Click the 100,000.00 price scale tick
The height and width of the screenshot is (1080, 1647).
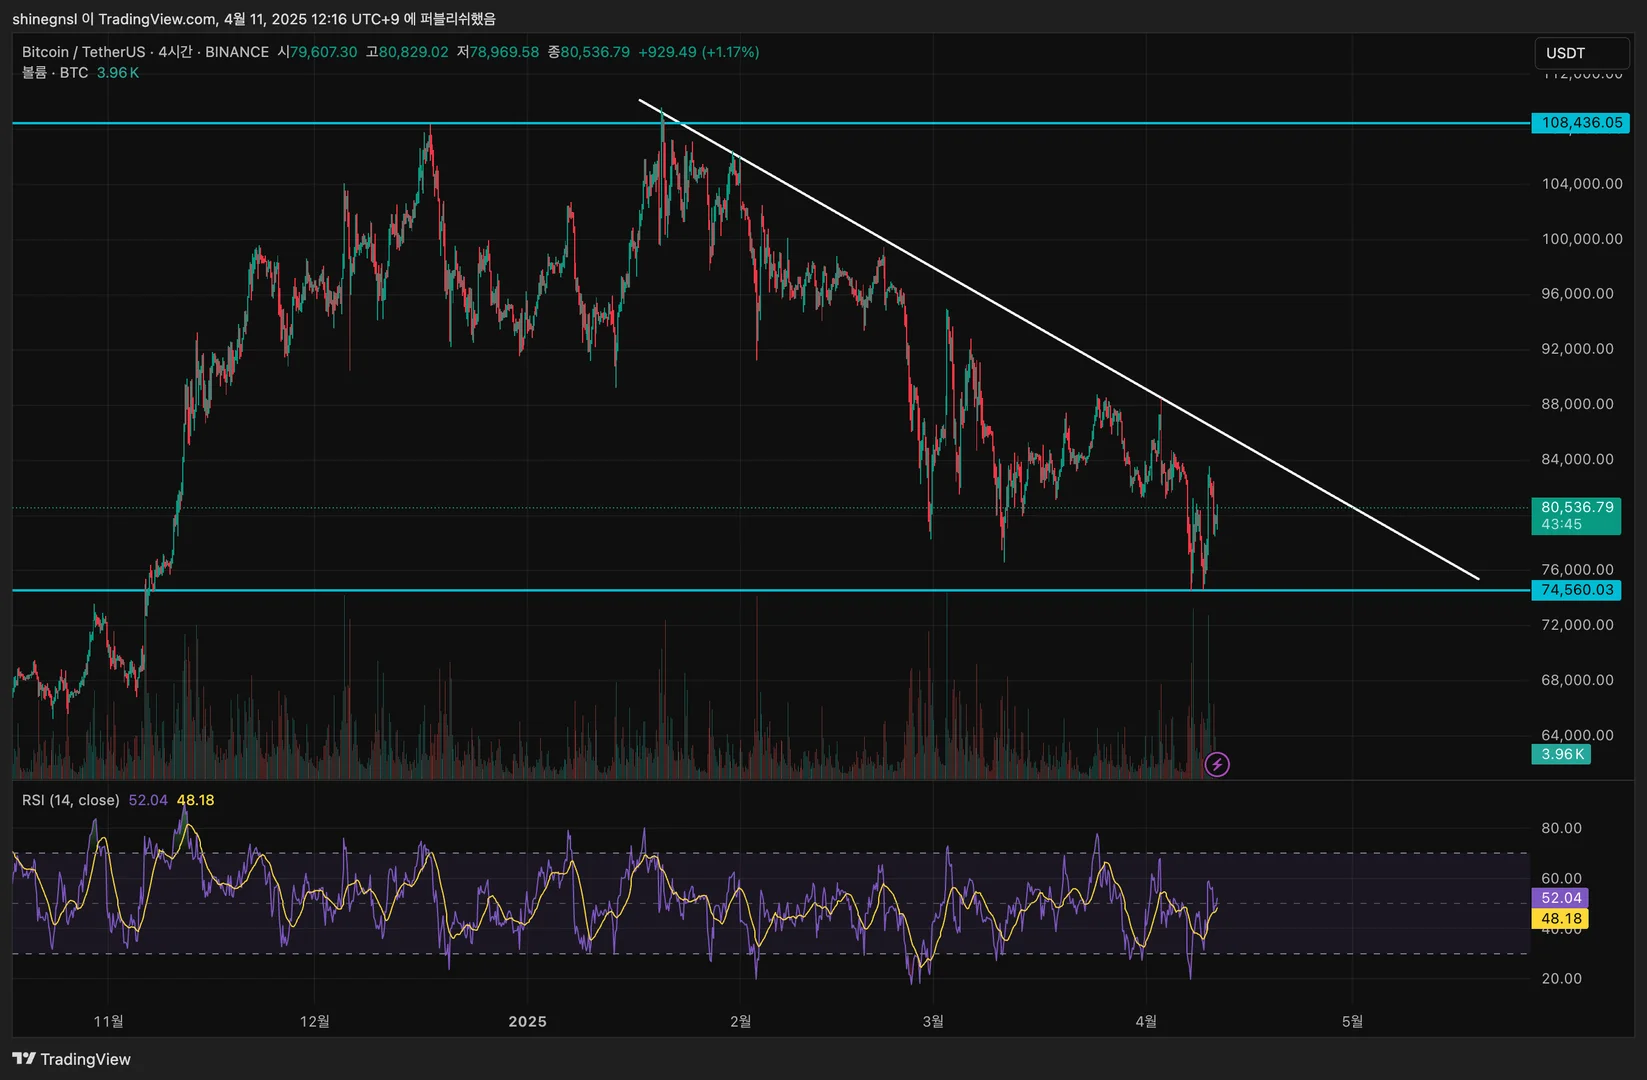(1582, 239)
